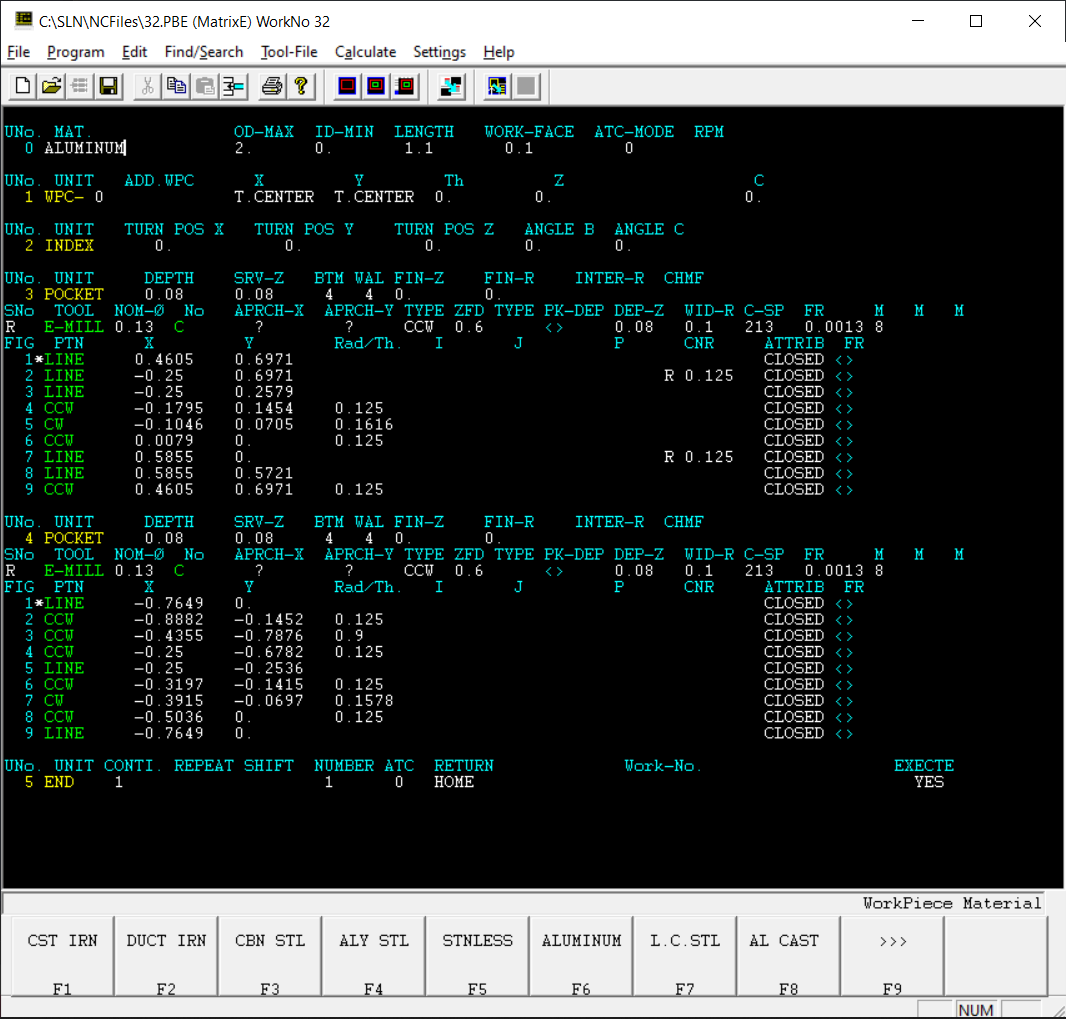Print the program using printer icon

coord(272,86)
